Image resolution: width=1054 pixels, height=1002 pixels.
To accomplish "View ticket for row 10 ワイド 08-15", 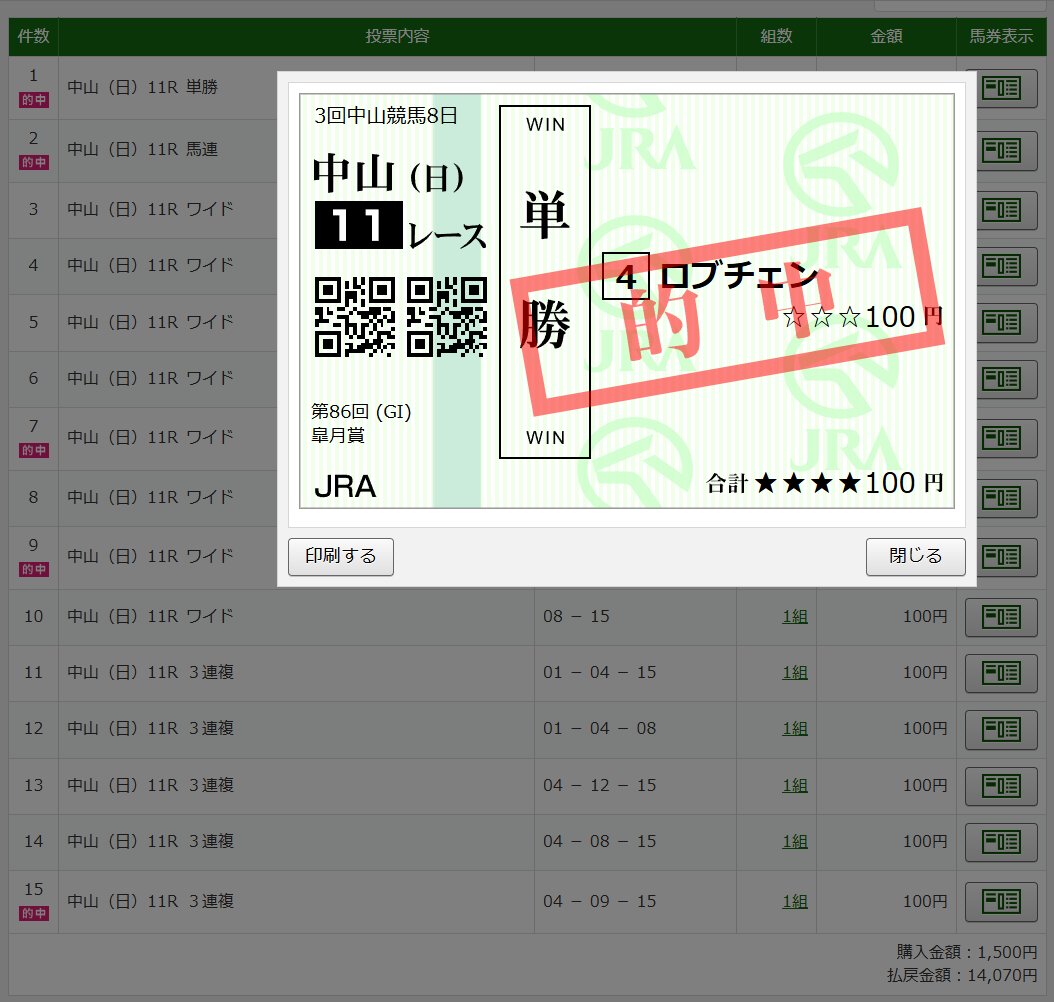I will tap(1002, 617).
